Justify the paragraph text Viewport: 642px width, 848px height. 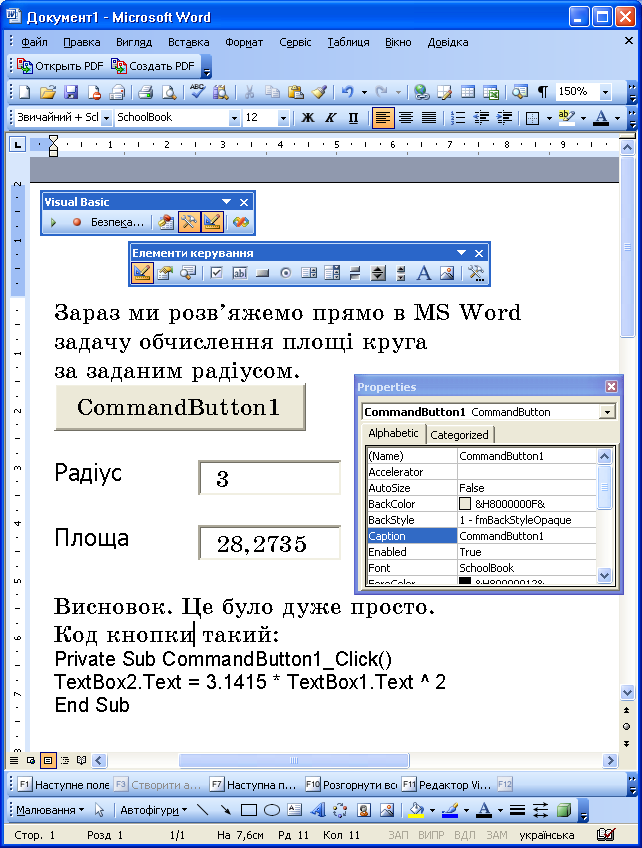429,118
